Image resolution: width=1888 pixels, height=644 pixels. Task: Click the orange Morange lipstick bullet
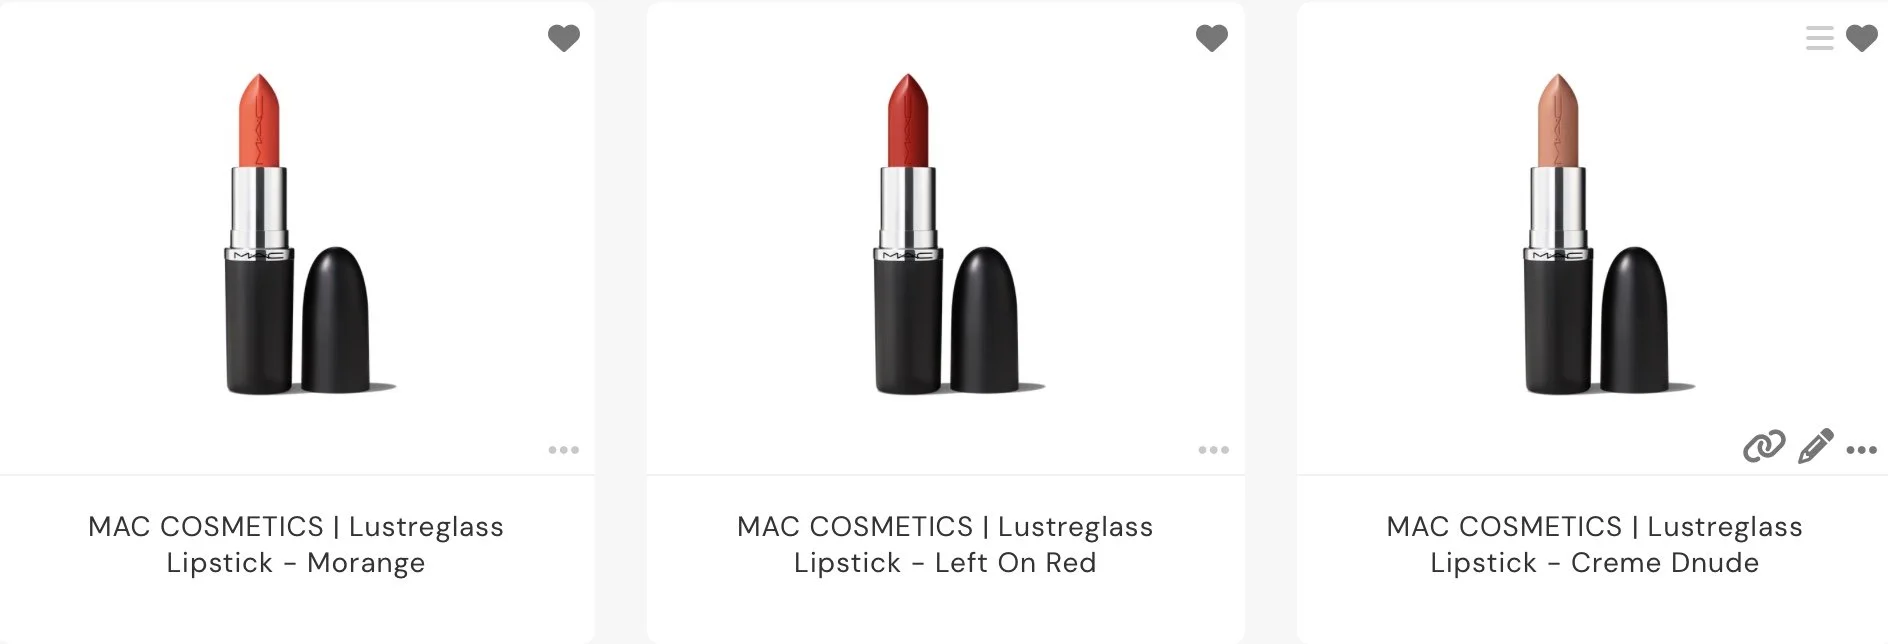point(258,120)
